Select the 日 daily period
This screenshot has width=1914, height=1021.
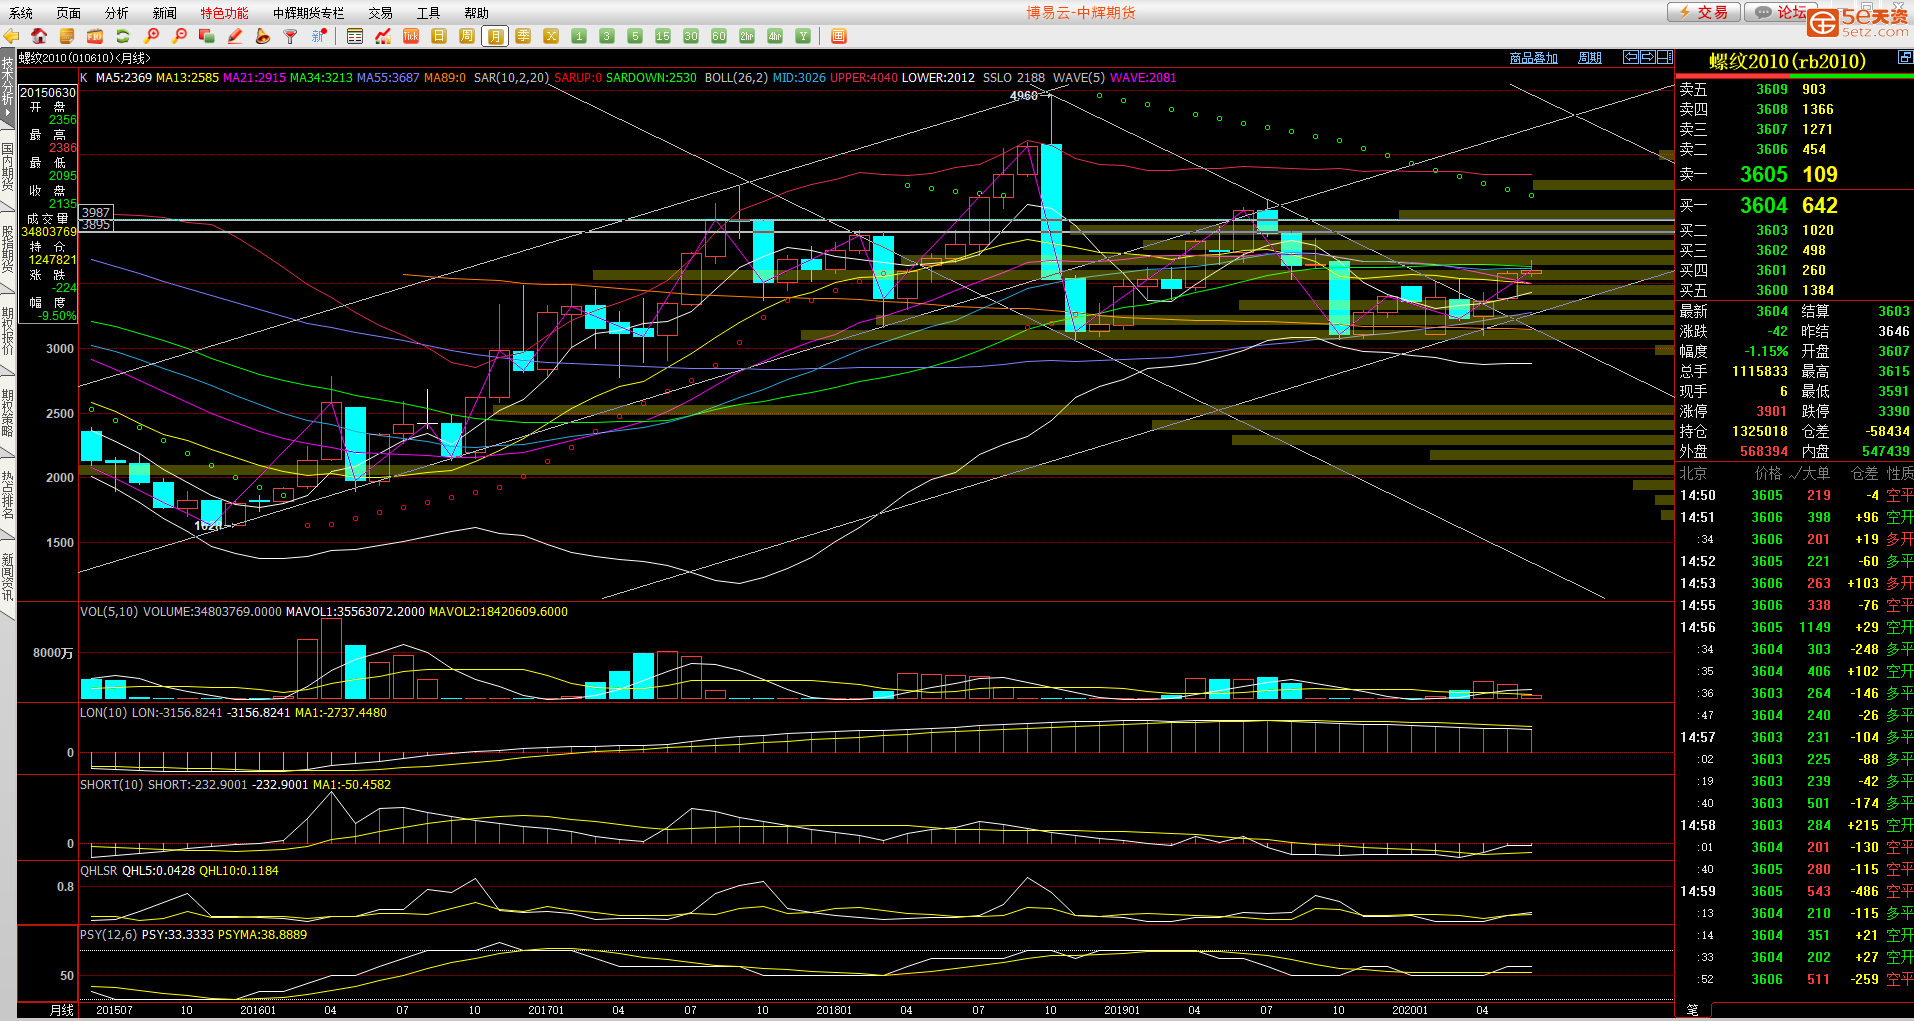click(x=439, y=36)
